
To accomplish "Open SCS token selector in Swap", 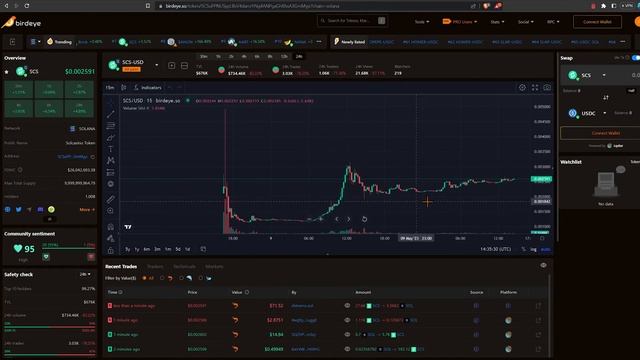I will coord(587,75).
